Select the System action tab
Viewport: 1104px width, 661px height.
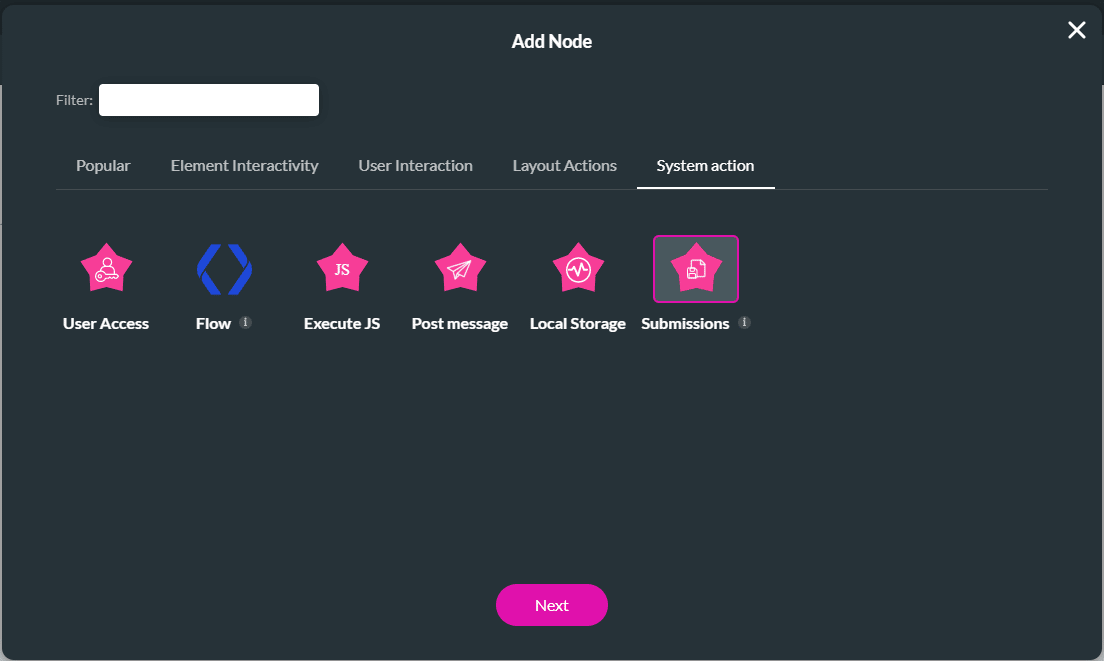coord(705,165)
